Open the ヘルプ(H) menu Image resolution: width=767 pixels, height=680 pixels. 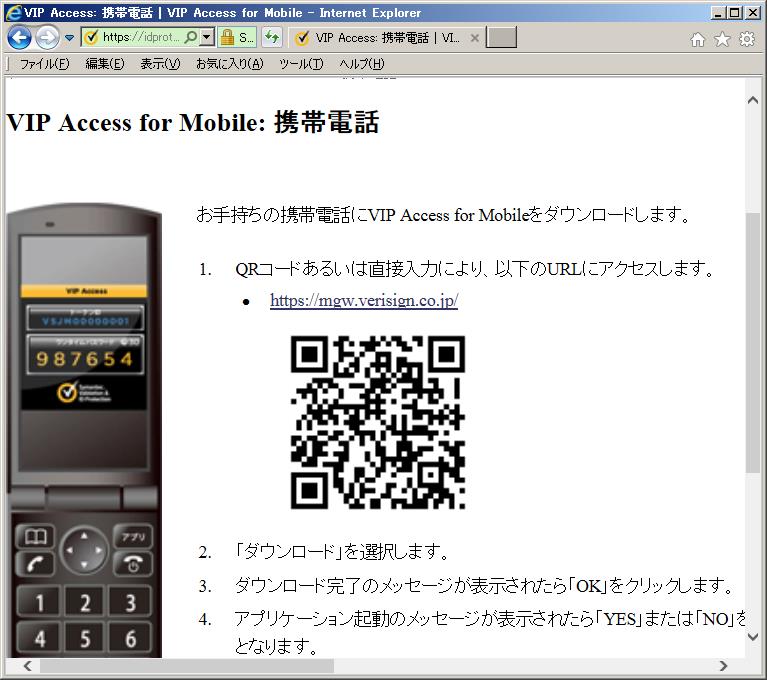(361, 64)
